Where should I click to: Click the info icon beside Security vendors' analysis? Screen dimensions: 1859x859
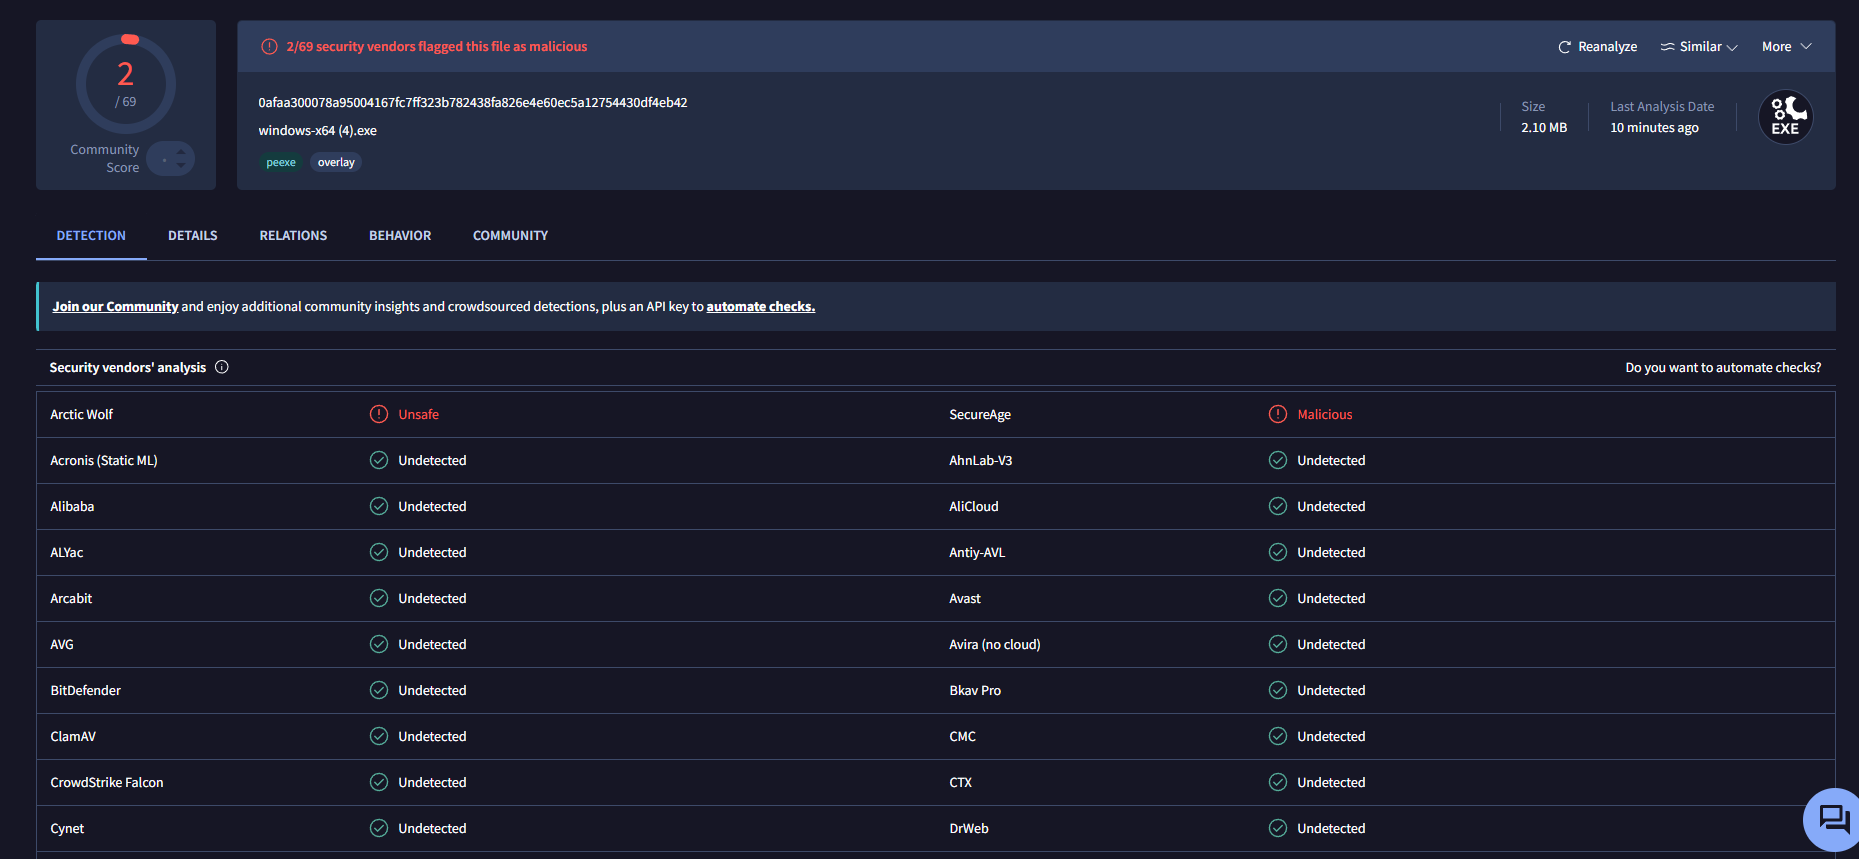(x=222, y=367)
